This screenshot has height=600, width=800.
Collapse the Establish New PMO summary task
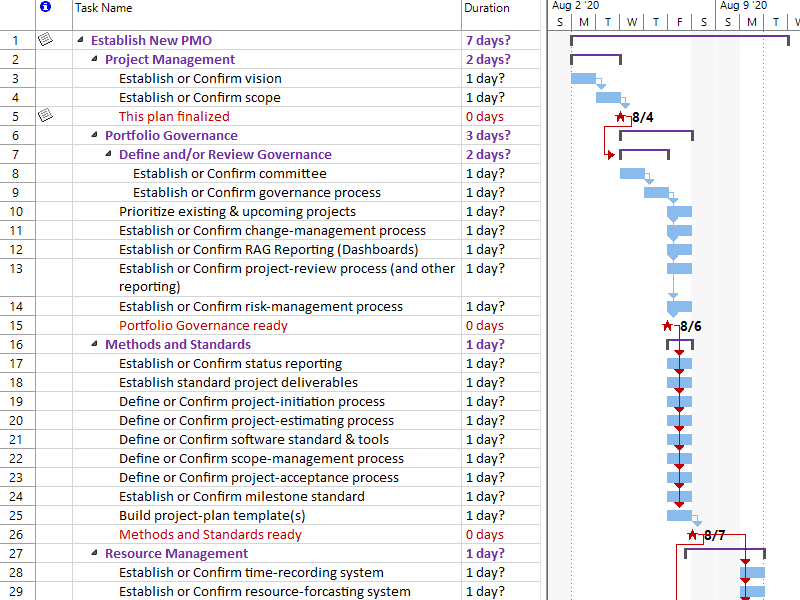tap(80, 40)
